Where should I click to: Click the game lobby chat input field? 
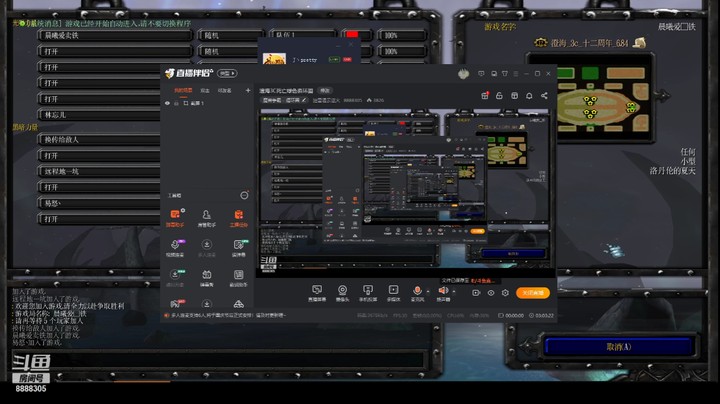tap(220, 359)
